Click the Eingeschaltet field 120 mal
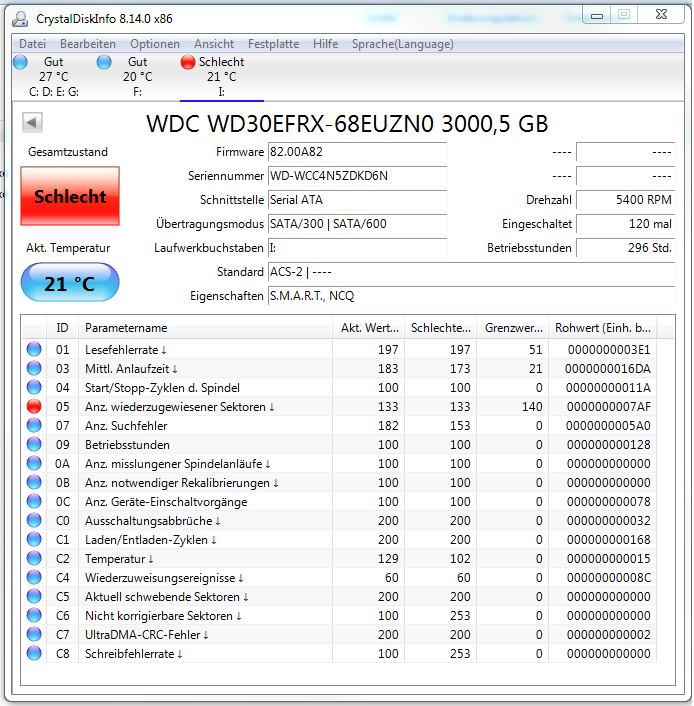Viewport: 694px width, 706px height. pos(626,224)
